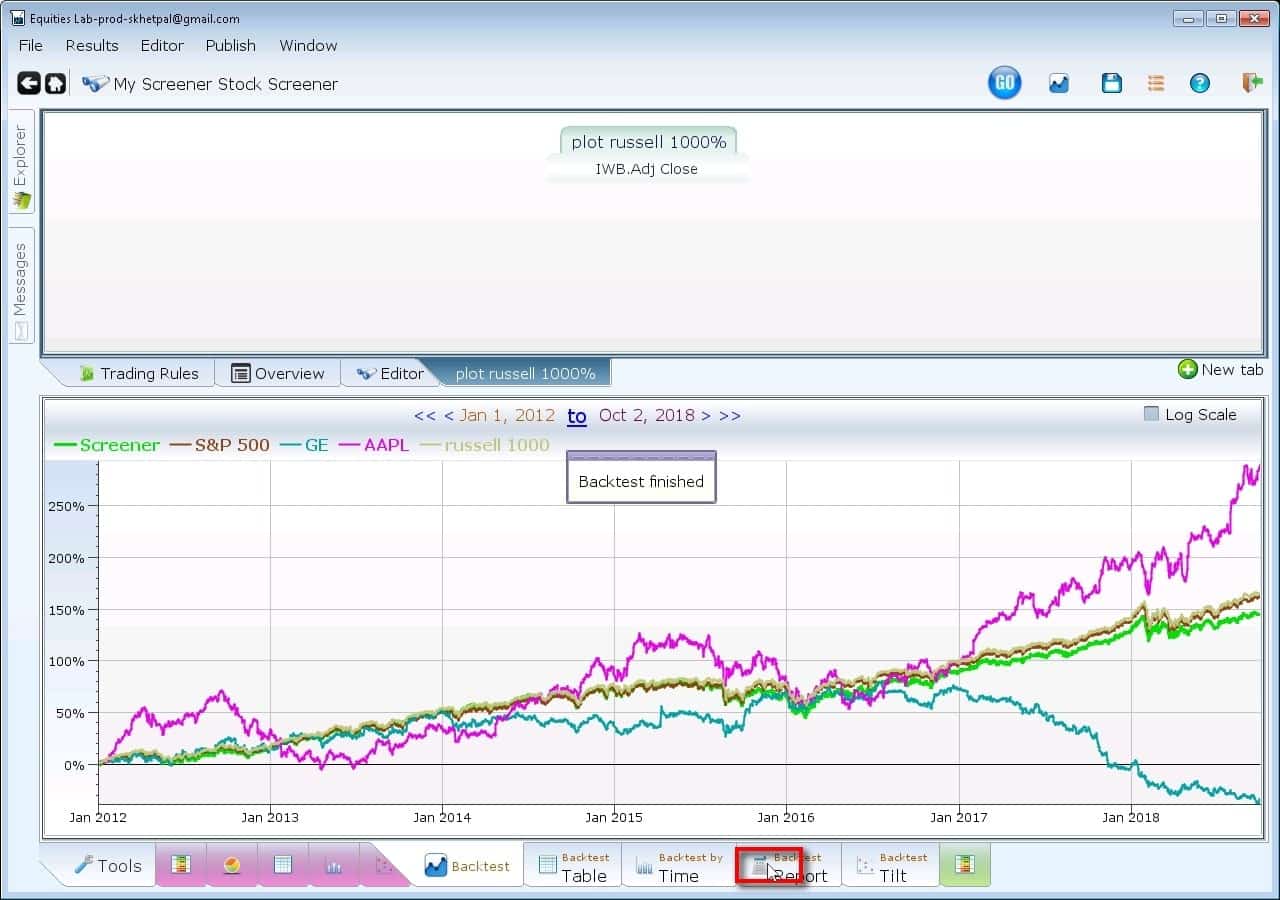Open help via question mark icon

1200,84
